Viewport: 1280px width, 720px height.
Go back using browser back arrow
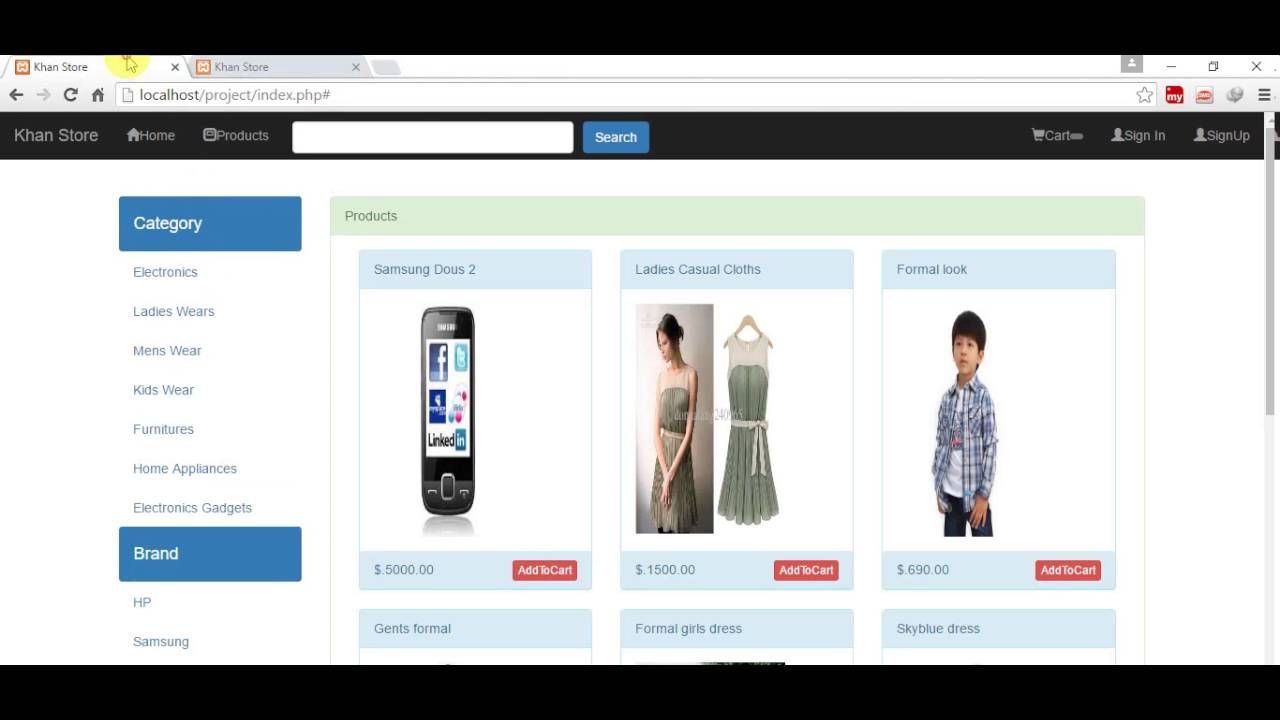point(16,95)
